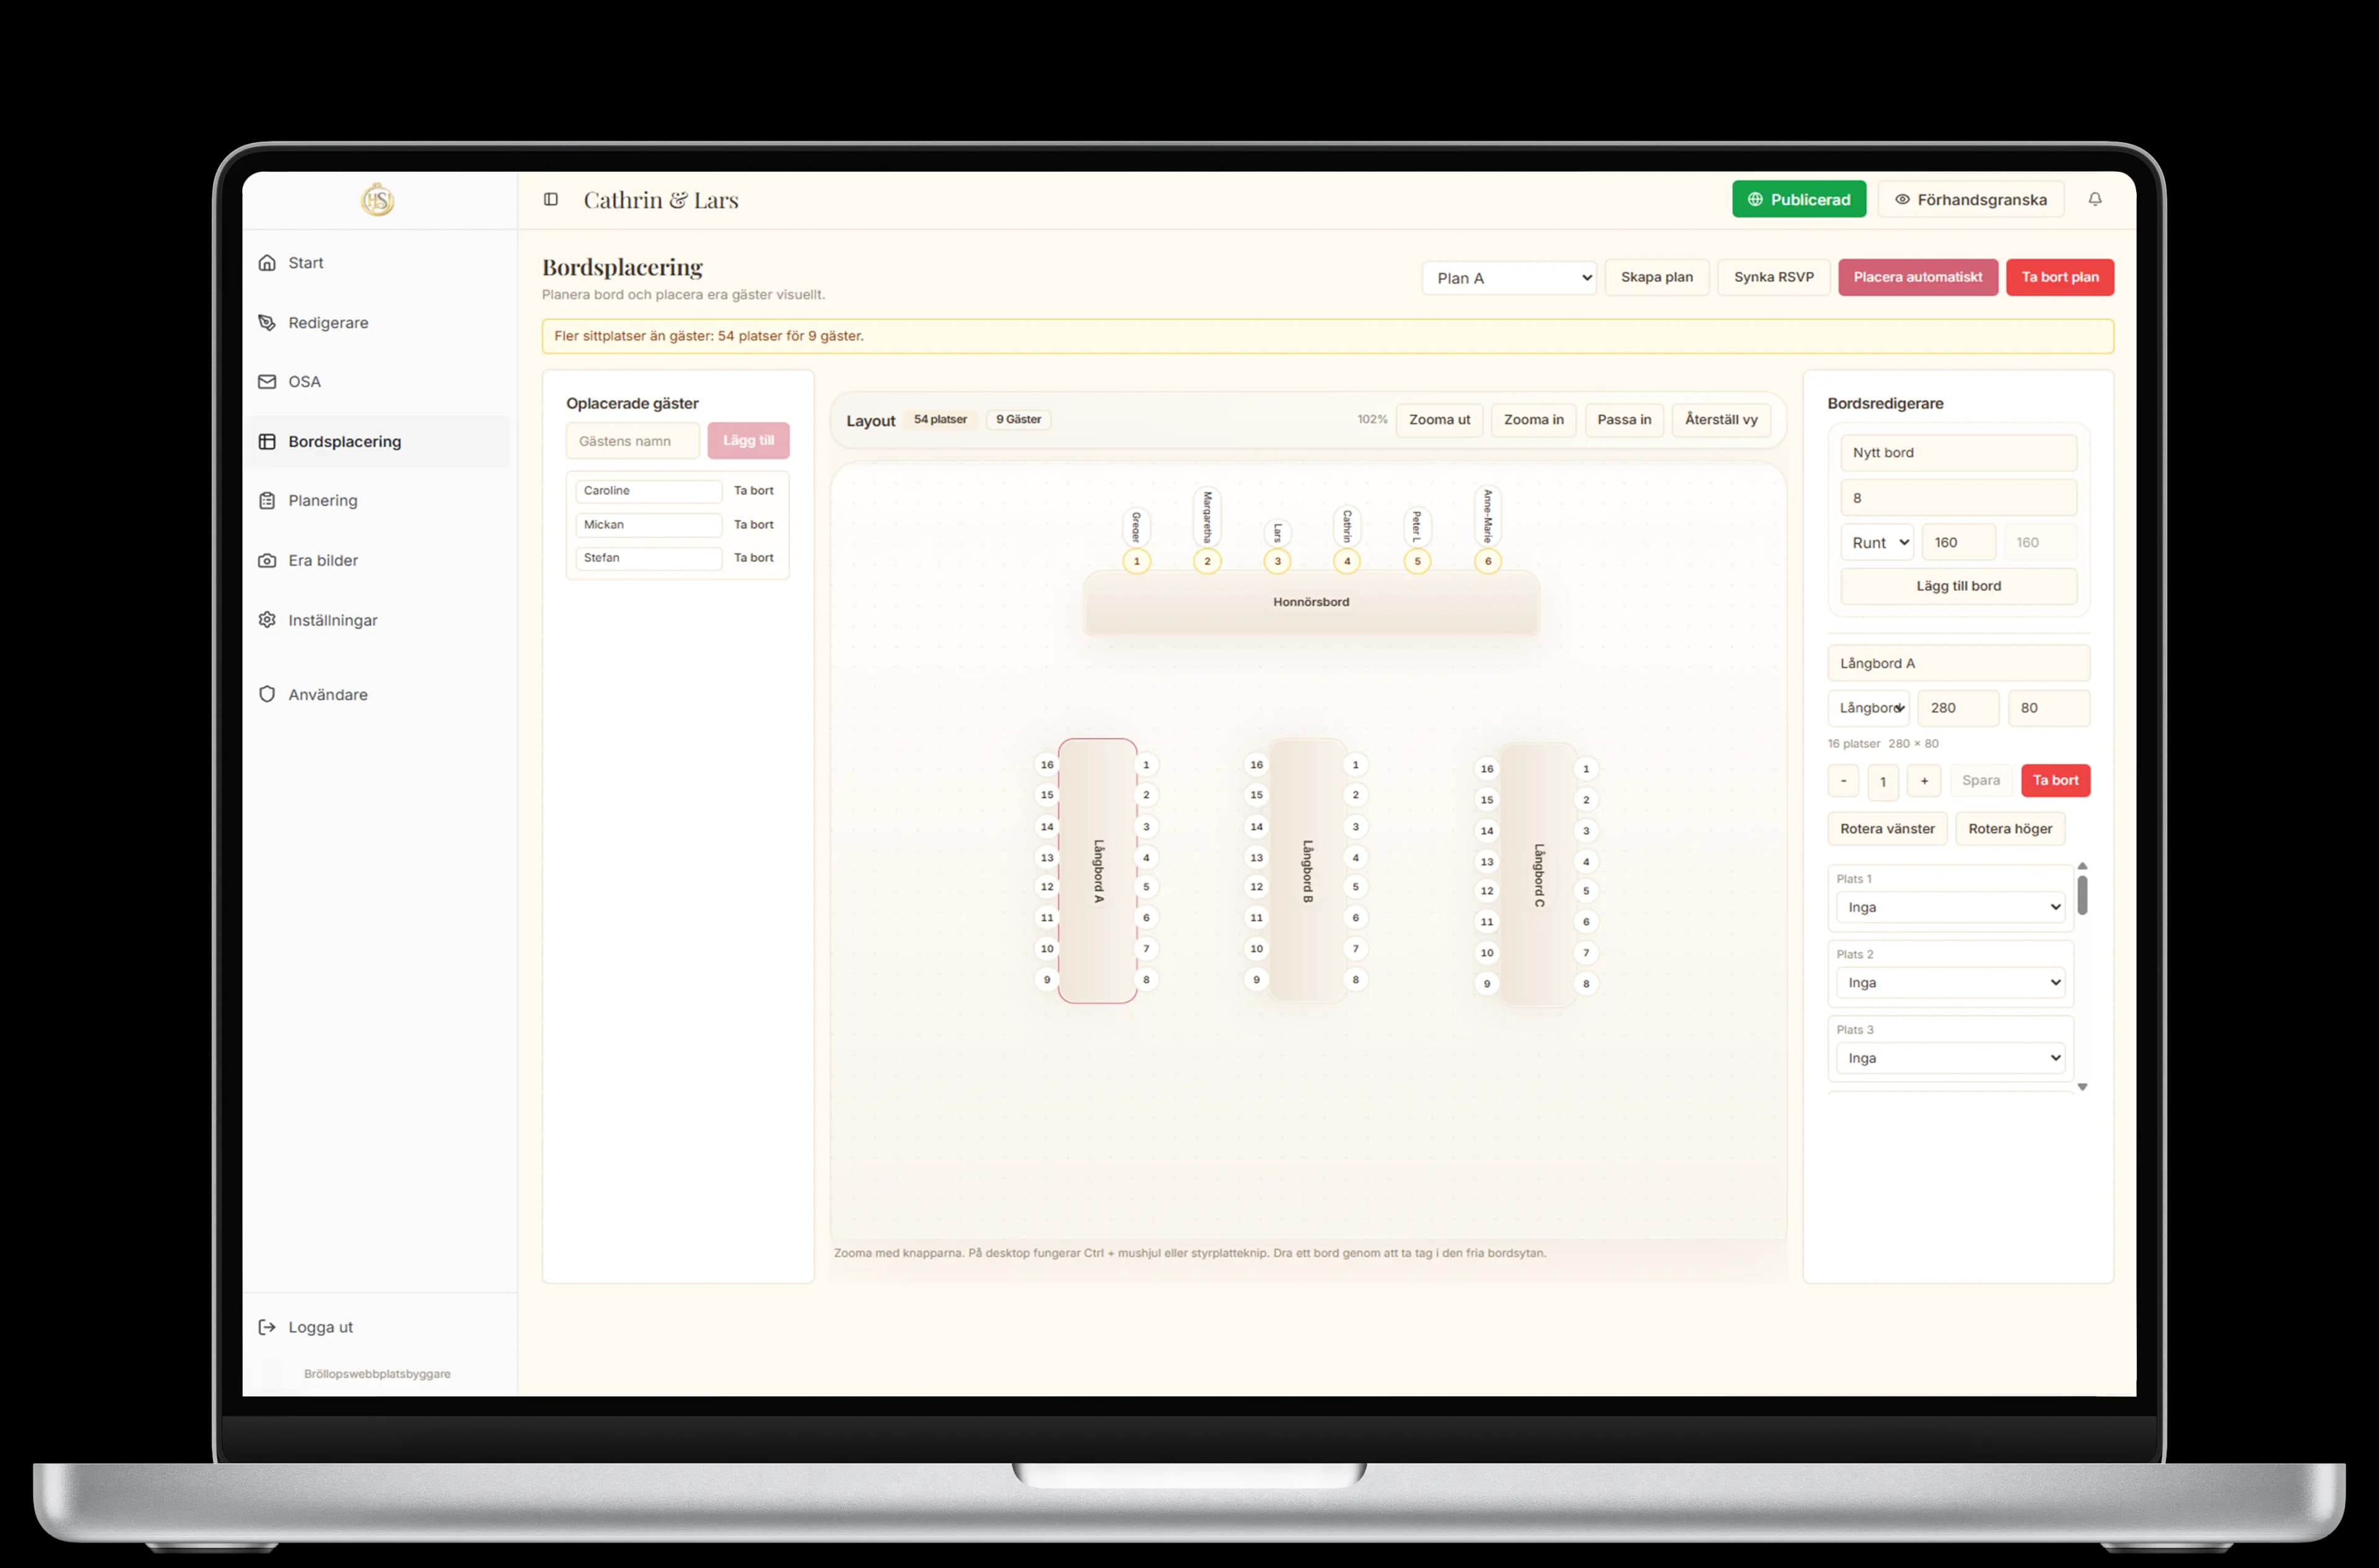Click Rotera höger button
This screenshot has height=1568, width=2379.
(2010, 829)
